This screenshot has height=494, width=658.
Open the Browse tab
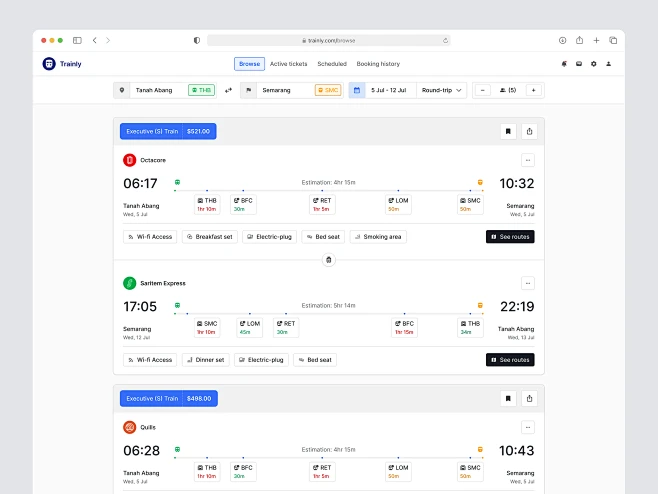click(249, 64)
